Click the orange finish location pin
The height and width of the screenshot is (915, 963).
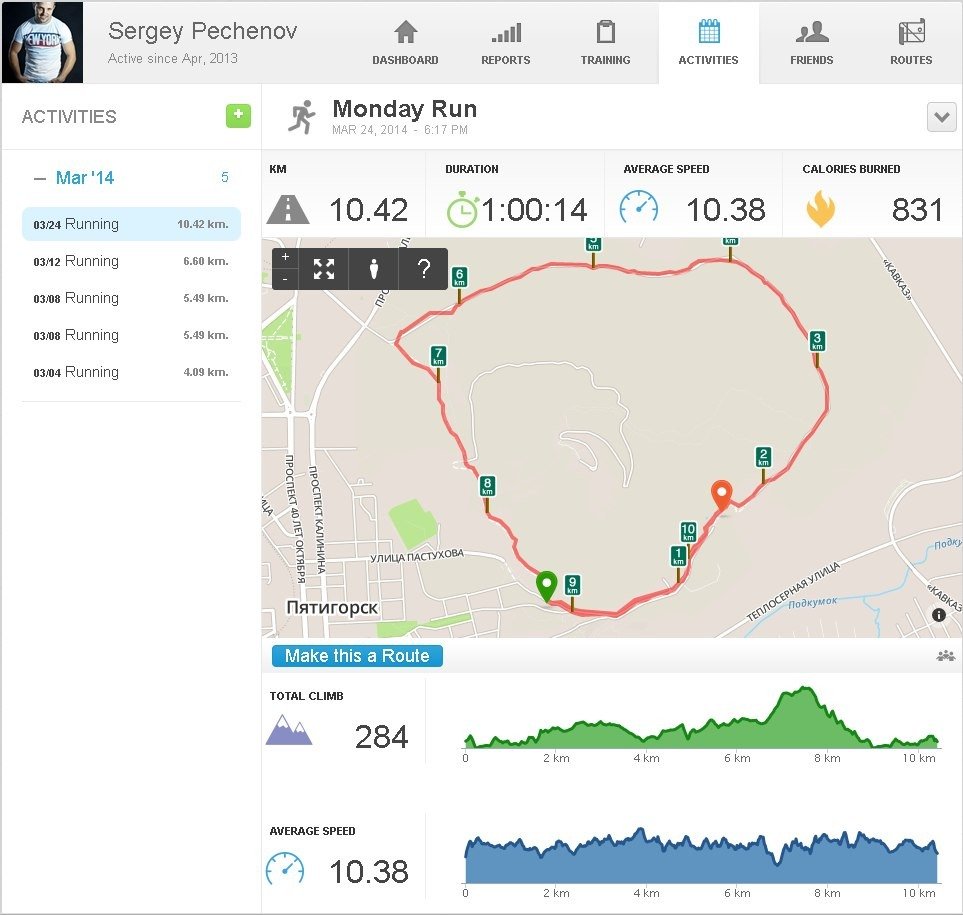click(721, 495)
